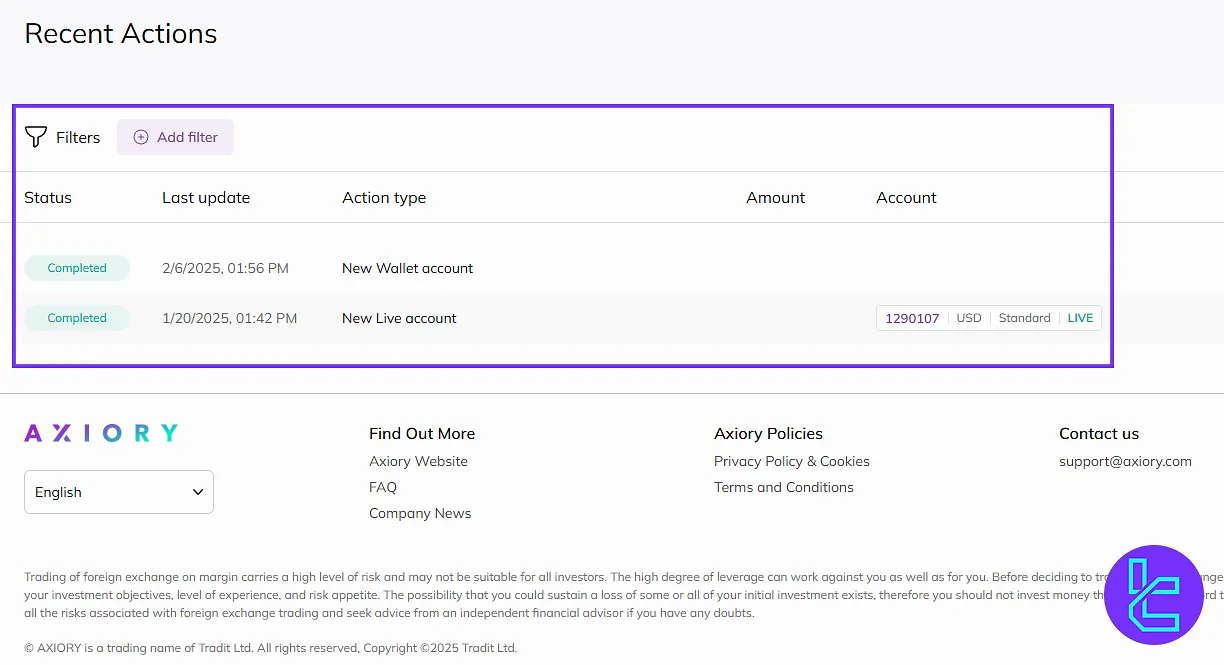The image size is (1224, 665).
Task: Click the Find Out More heading
Action: [422, 433]
